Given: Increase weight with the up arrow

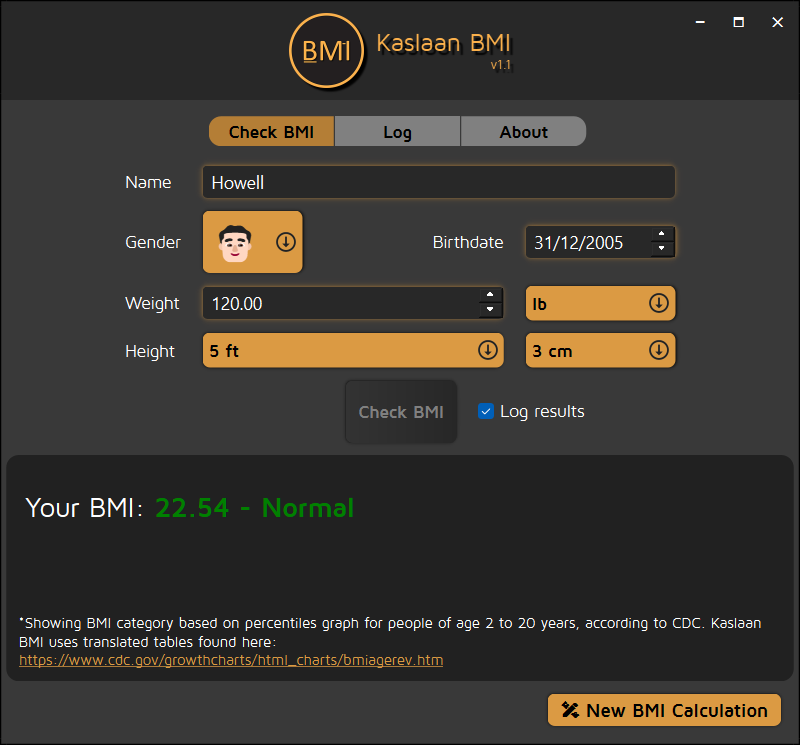Looking at the screenshot, I should coord(490,295).
